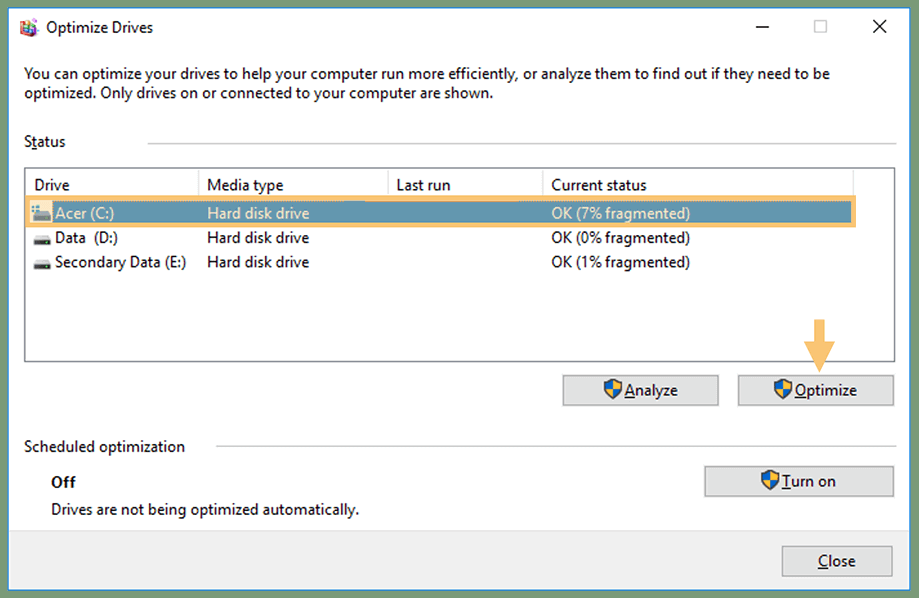
Task: Select the highlighted Acer (C:) drive row
Action: click(x=300, y=212)
